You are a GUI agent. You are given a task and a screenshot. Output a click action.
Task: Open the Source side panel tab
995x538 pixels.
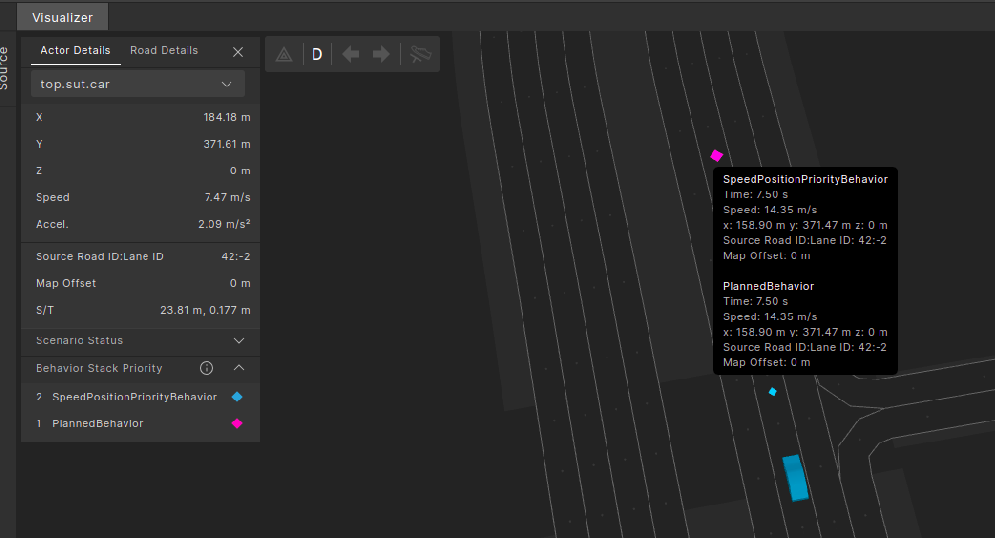coord(6,68)
